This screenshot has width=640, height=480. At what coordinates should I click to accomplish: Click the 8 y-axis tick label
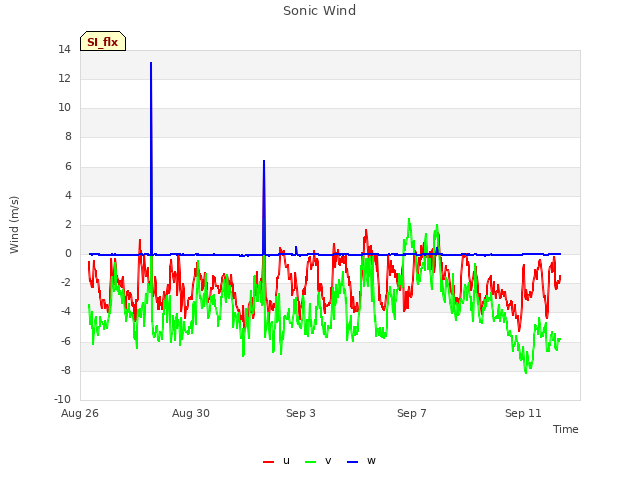point(68,137)
